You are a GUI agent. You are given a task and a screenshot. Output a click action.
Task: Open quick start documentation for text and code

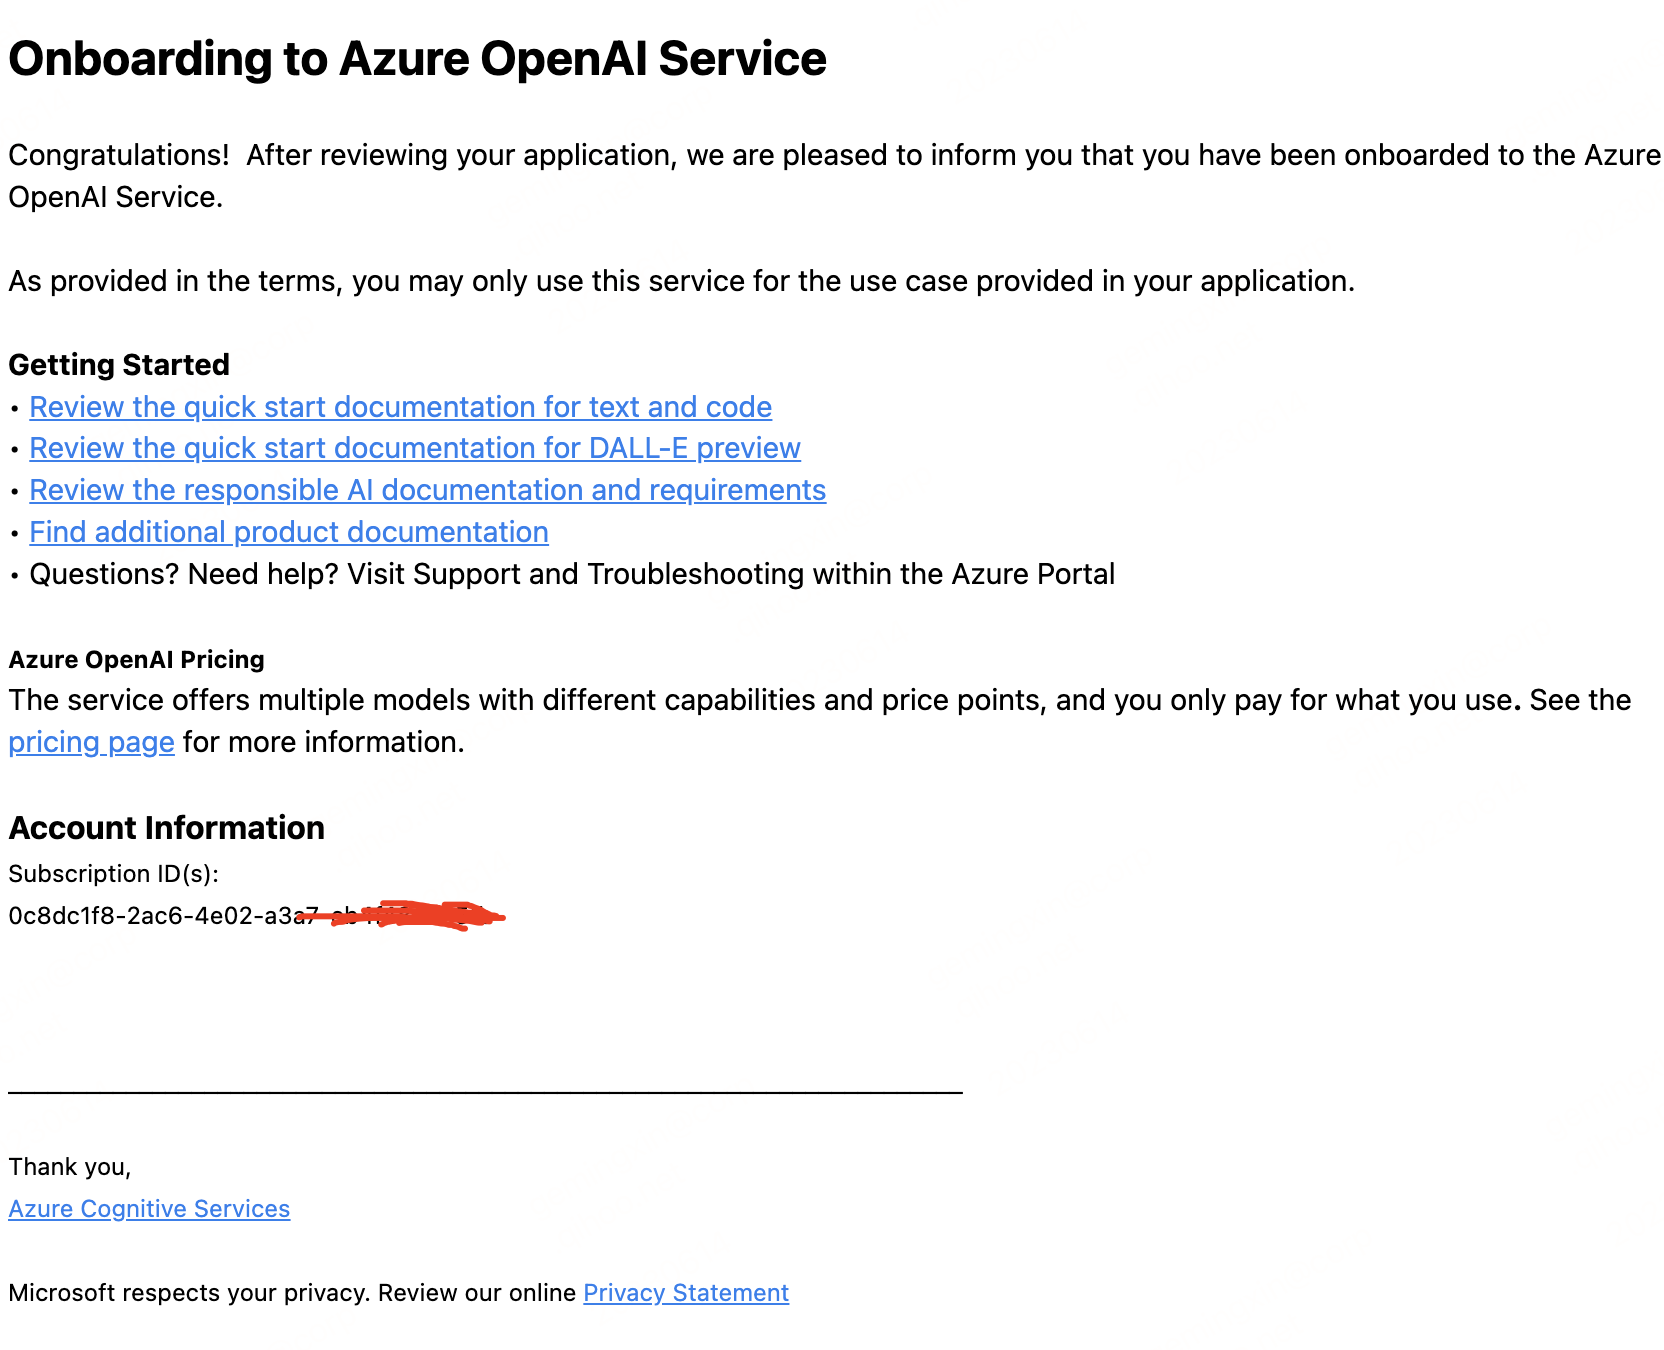[400, 407]
